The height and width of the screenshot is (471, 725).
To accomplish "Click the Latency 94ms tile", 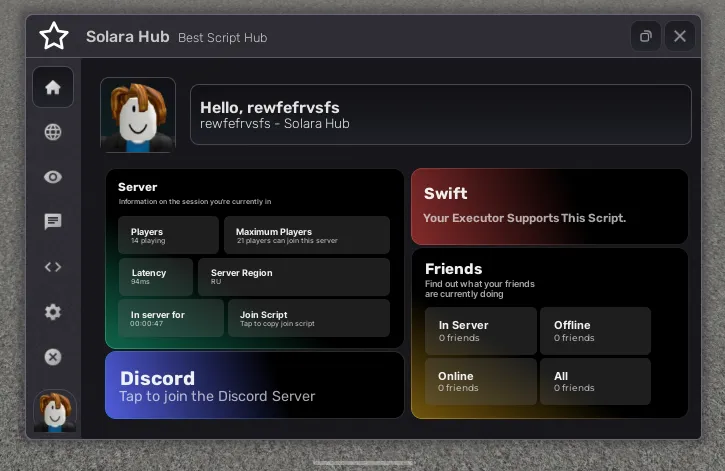I will pyautogui.click(x=156, y=276).
